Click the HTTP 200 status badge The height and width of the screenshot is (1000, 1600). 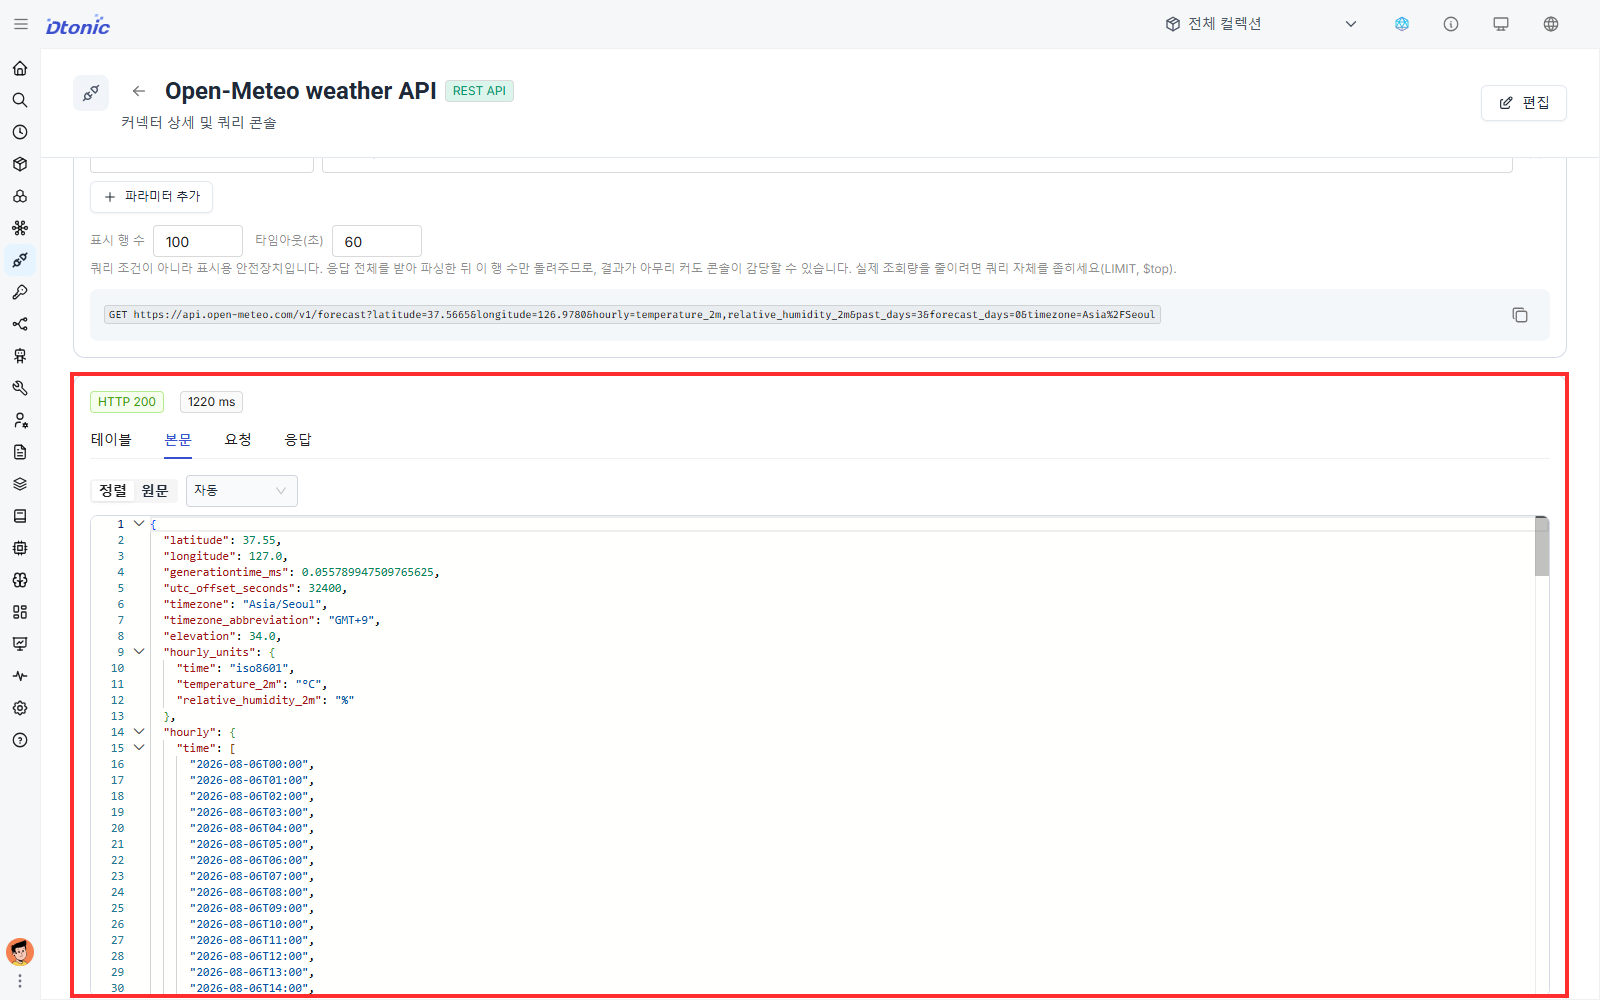127,402
